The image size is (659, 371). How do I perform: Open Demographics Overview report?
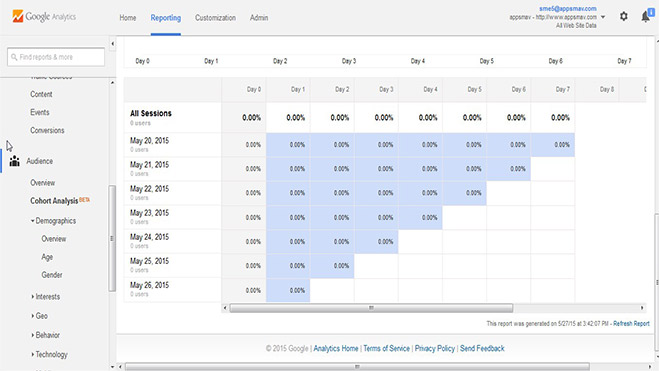click(x=53, y=239)
